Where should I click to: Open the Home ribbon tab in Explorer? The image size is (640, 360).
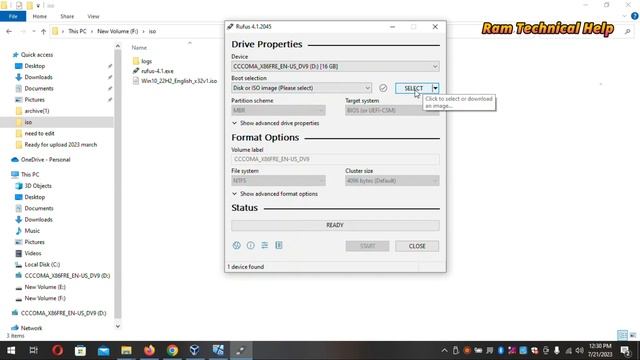[40, 16]
